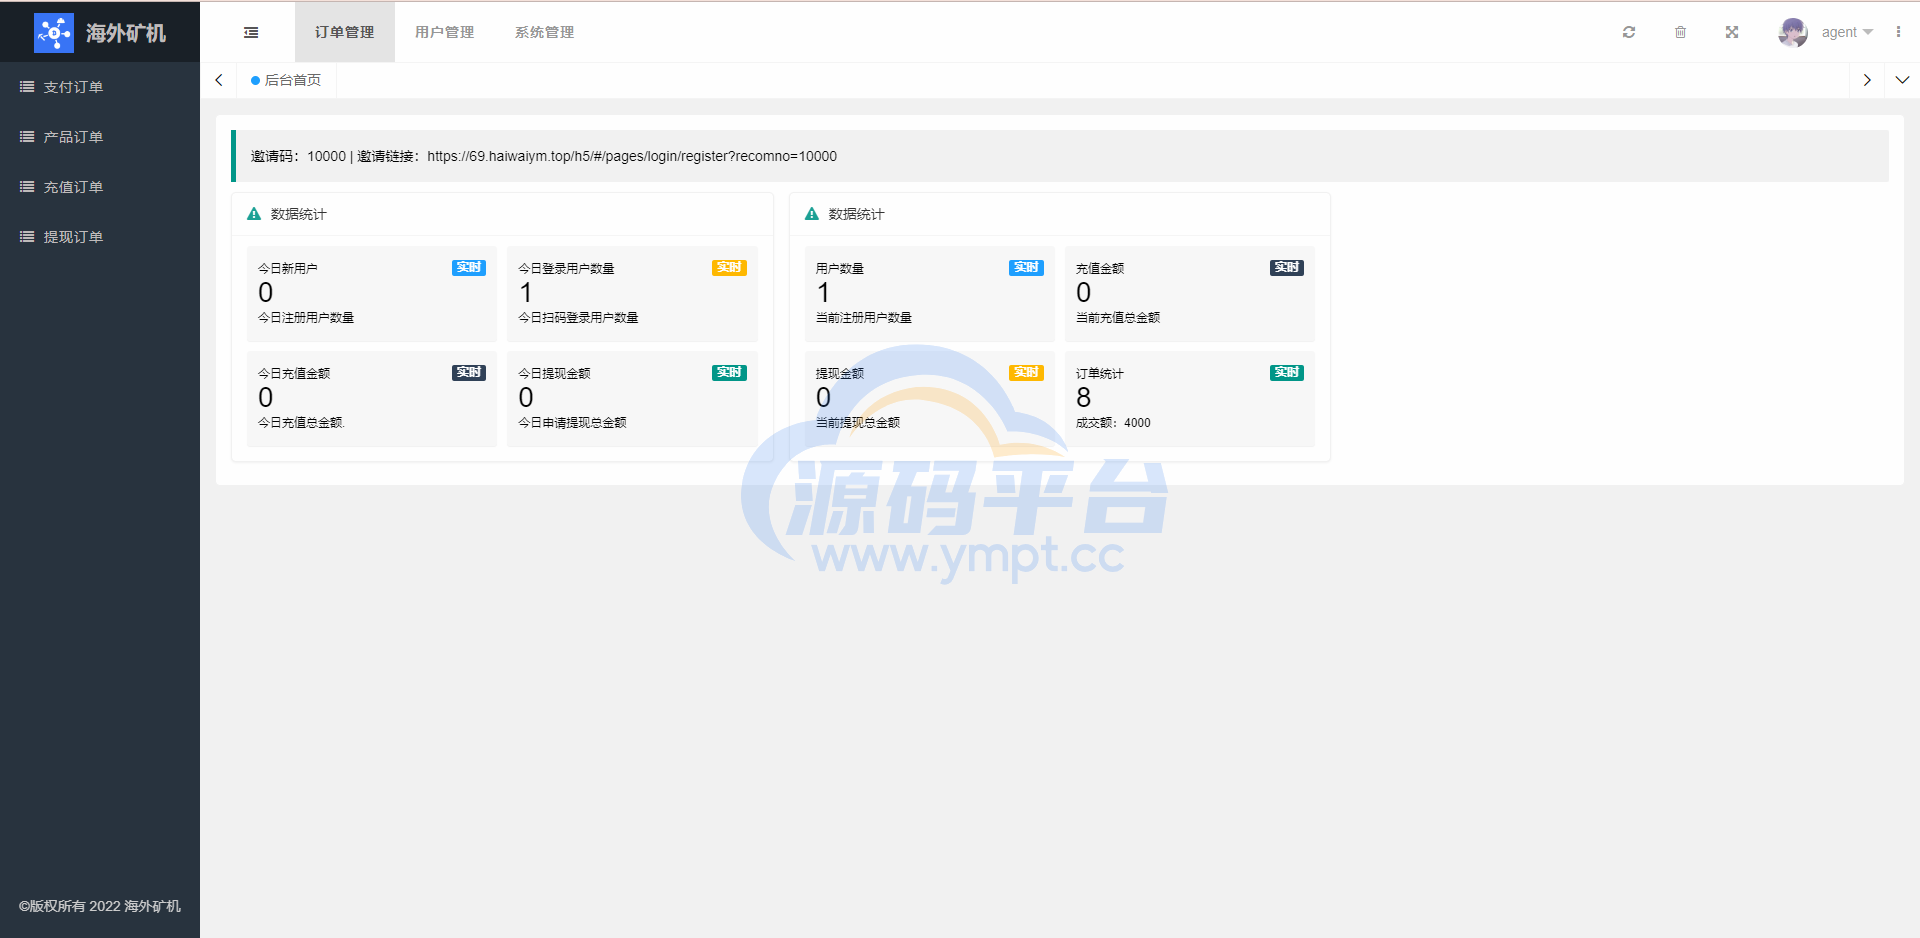Click the 当前充值总金额 caption

click(1118, 318)
